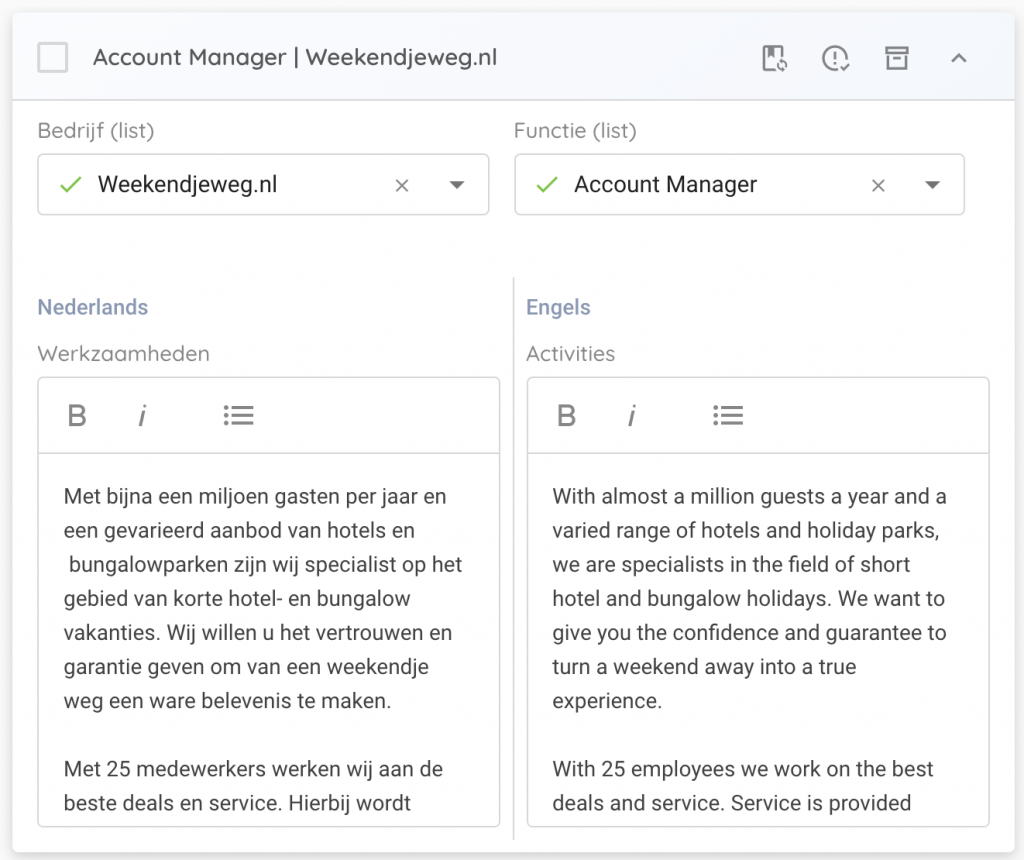This screenshot has width=1024, height=860.
Task: Insert bullet list in Werkzaamheden editor
Action: 238,415
